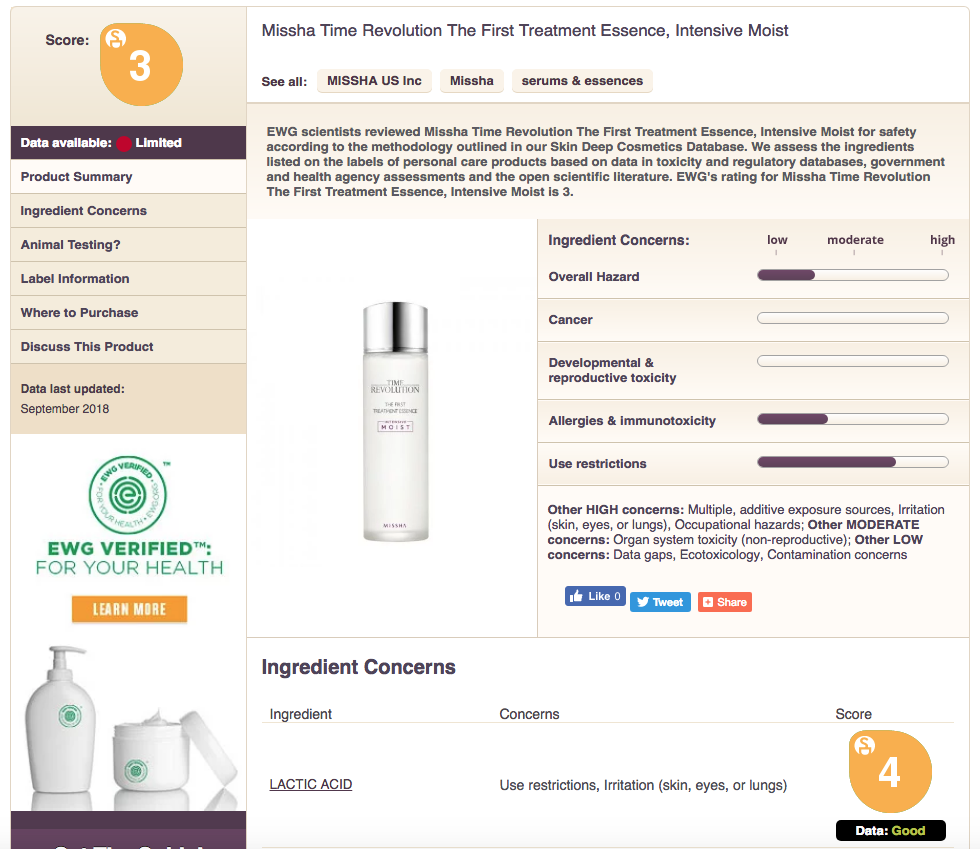The width and height of the screenshot is (980, 849).
Task: Click the lactic acid score 4 badge
Action: point(890,771)
